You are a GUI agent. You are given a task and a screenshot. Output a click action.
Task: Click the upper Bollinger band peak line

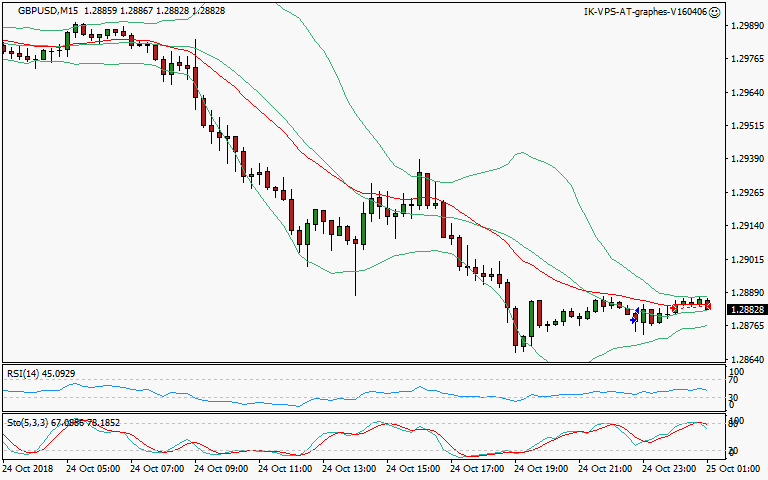pos(519,154)
